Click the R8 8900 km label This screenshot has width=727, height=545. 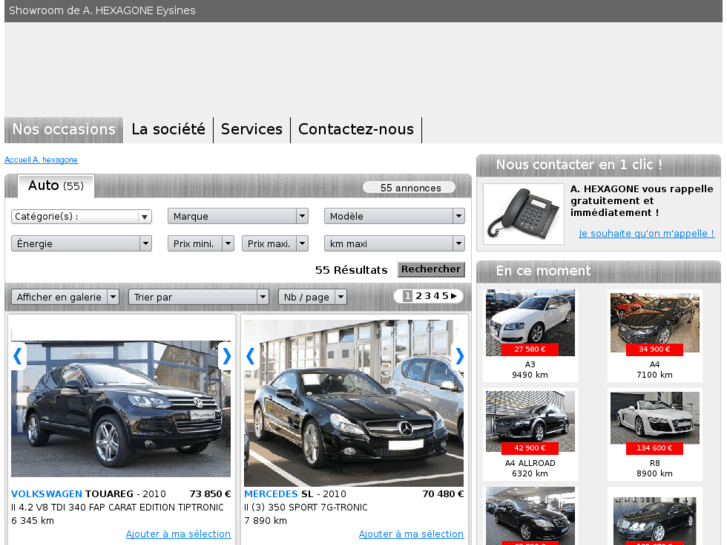point(655,468)
